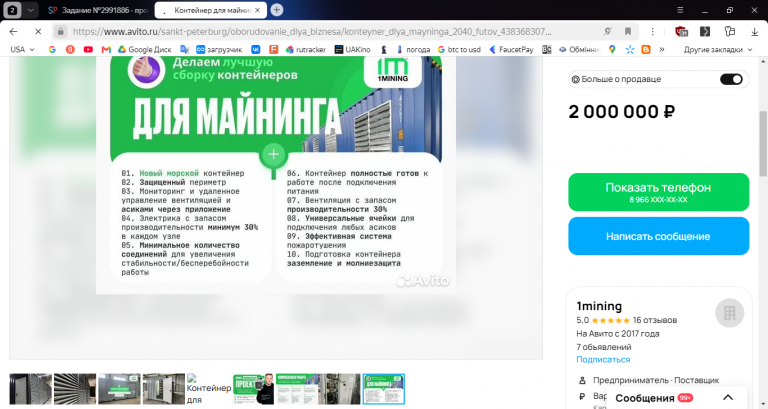Open the Другие закладки folder
768x409 pixels.
718,49
